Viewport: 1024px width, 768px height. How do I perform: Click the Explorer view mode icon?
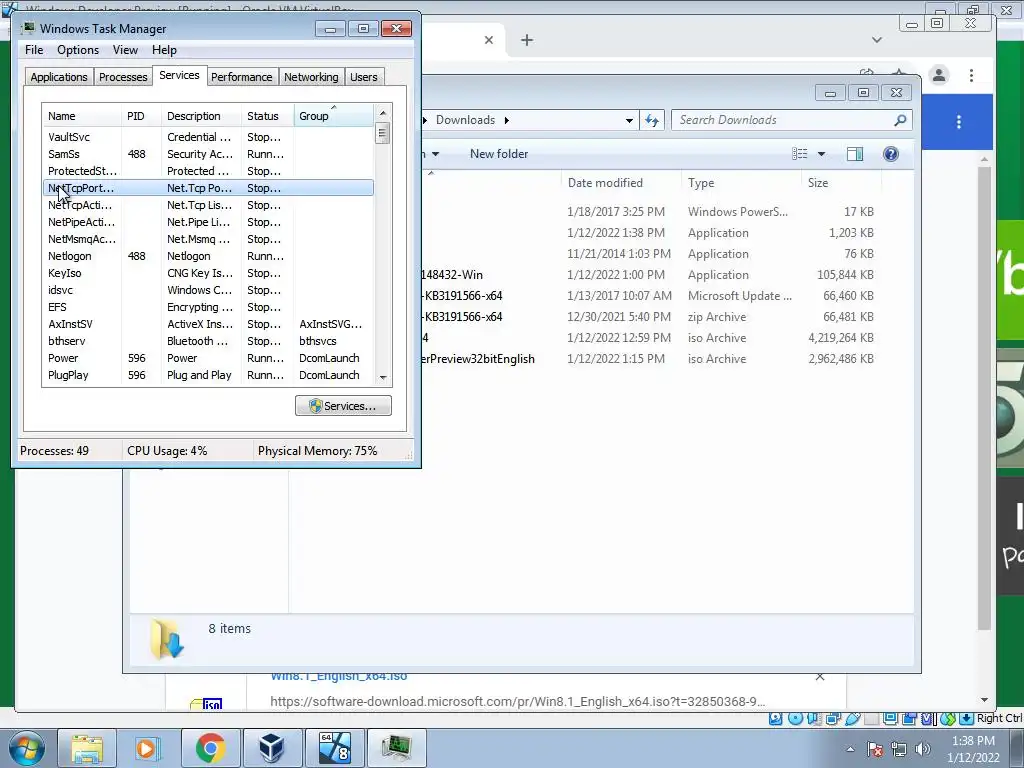(799, 154)
